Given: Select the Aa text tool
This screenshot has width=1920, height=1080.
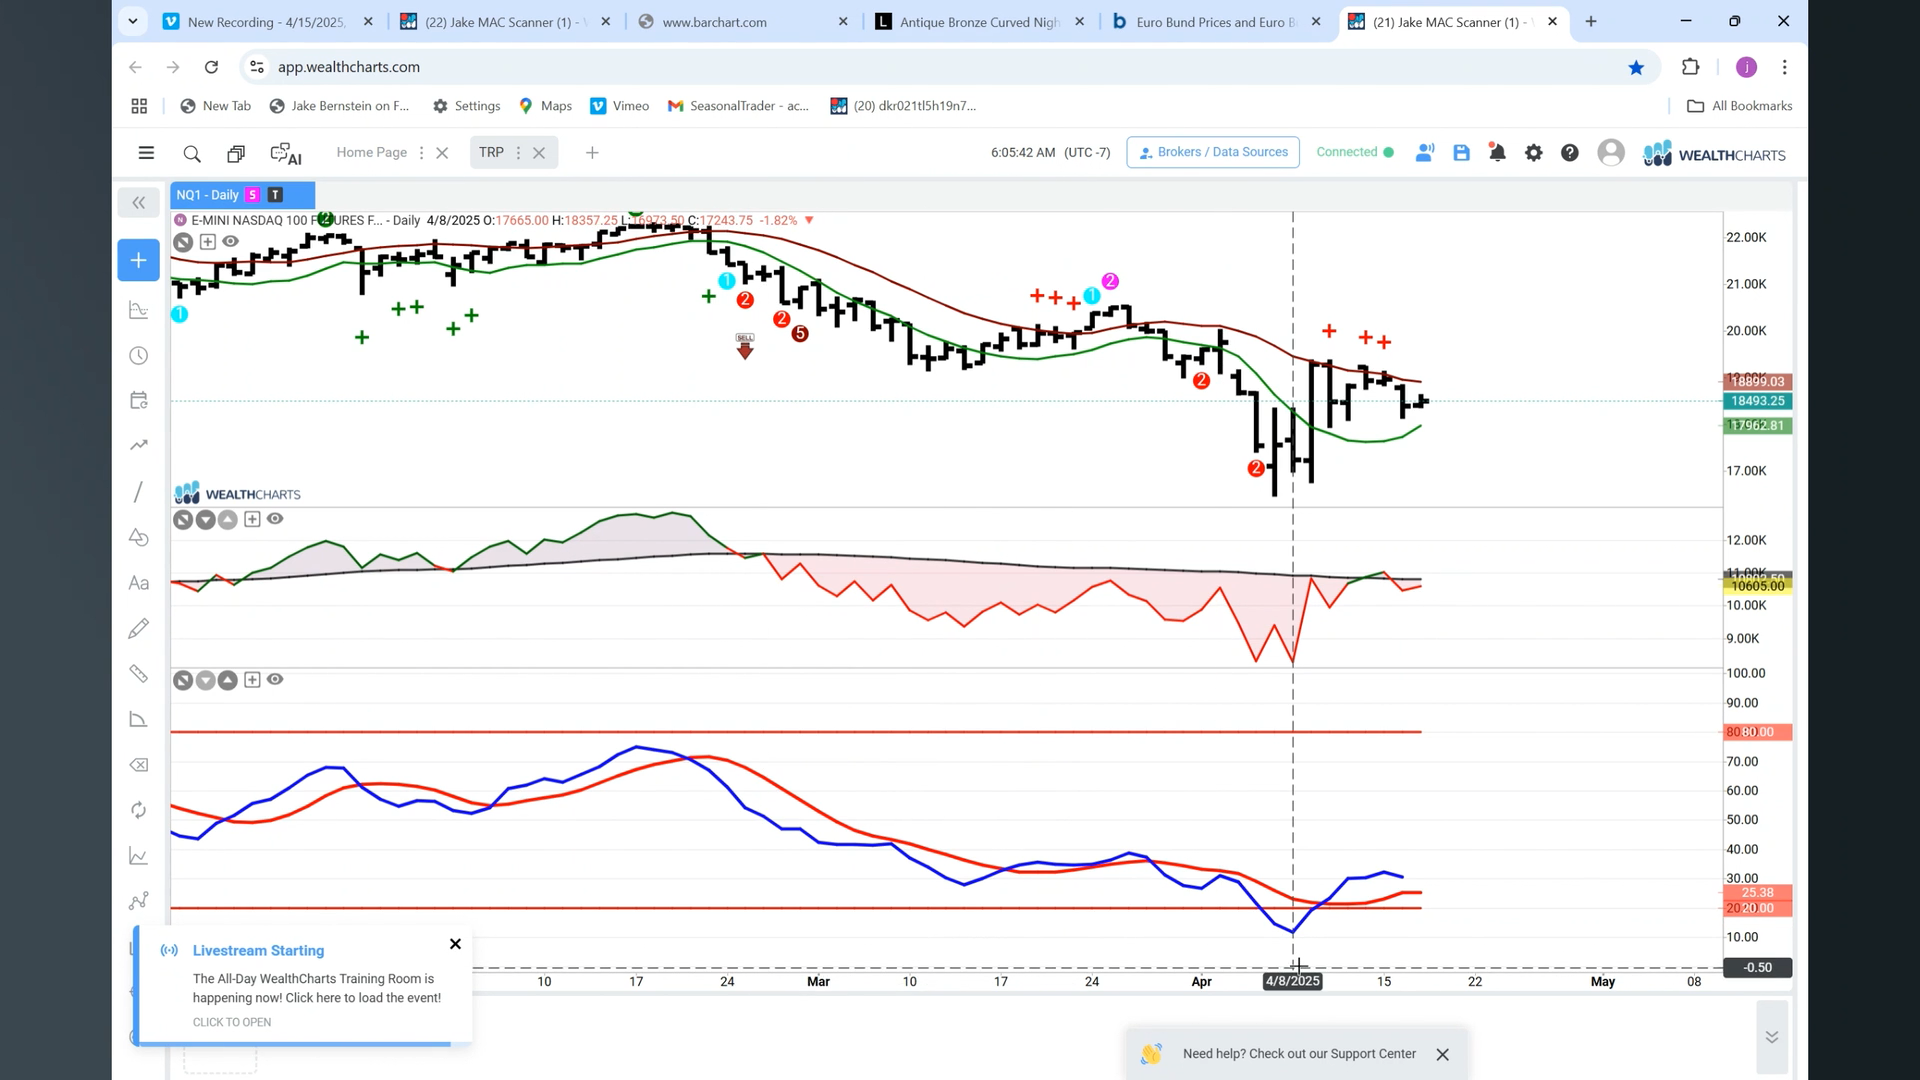Looking at the screenshot, I should (x=139, y=583).
